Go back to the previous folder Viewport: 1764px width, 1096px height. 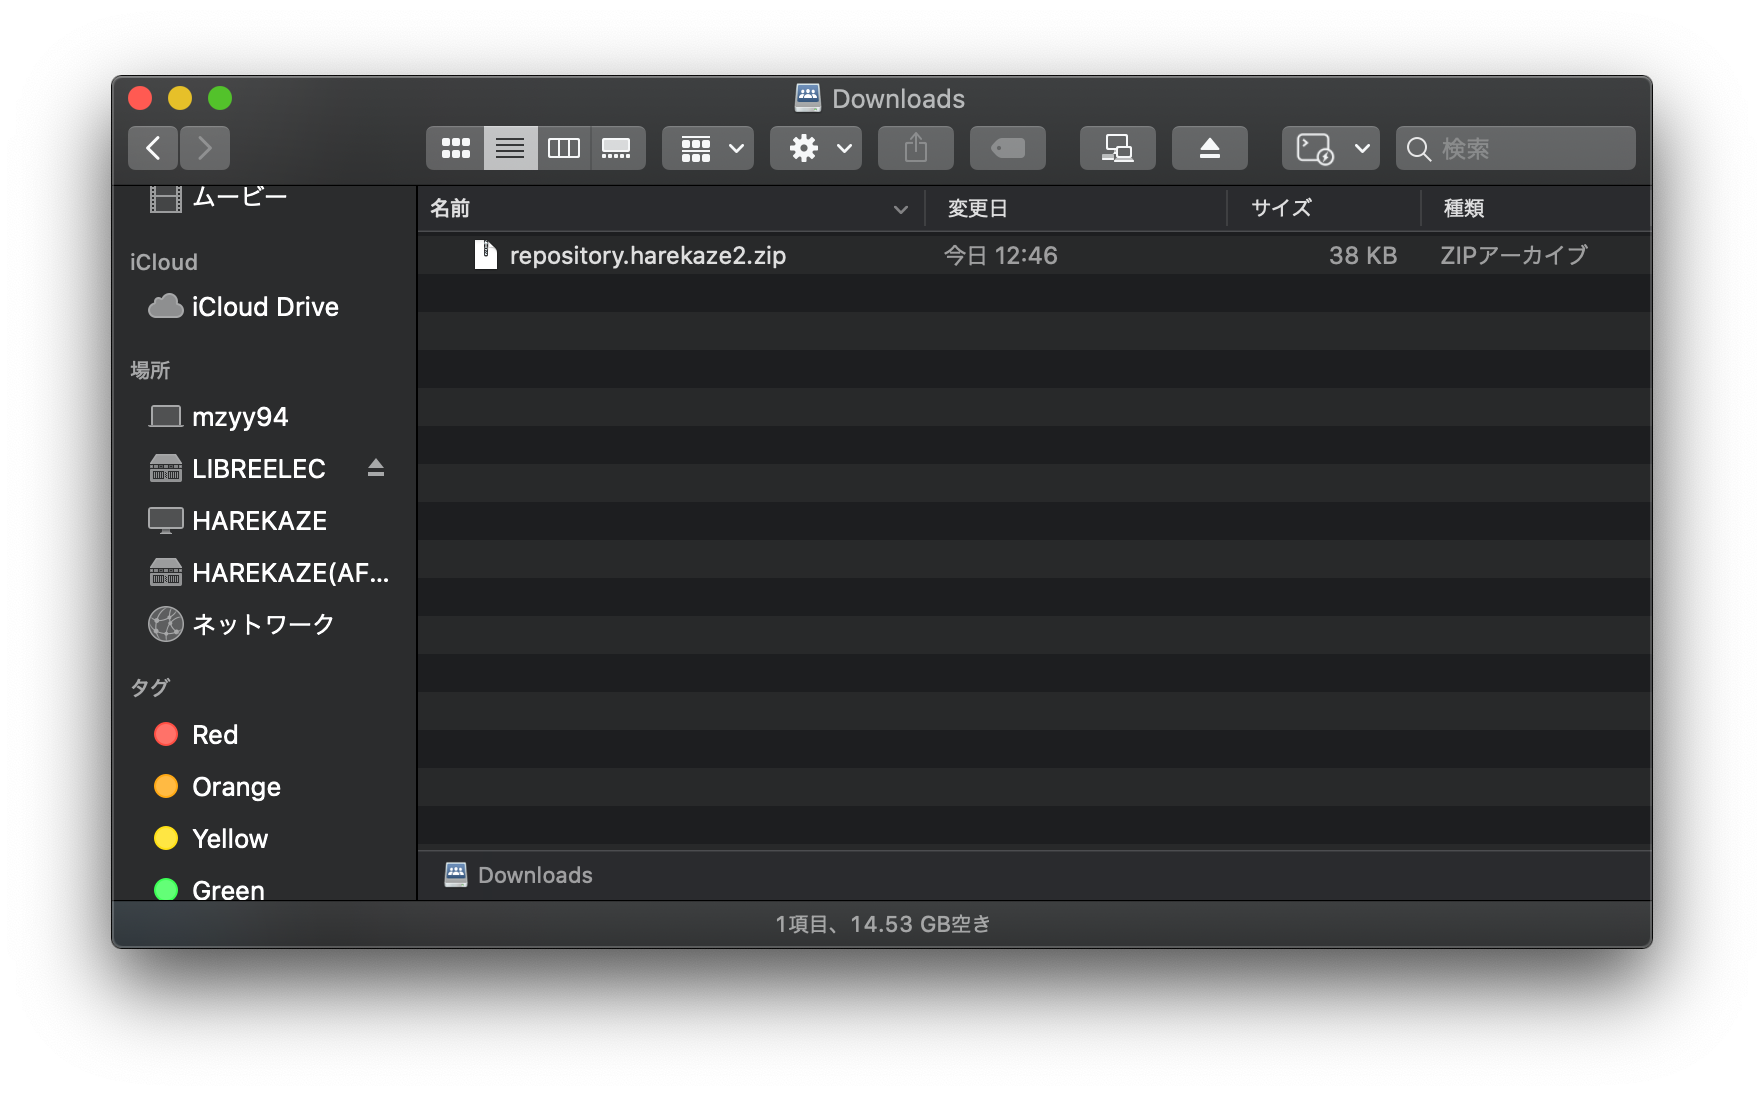[153, 148]
